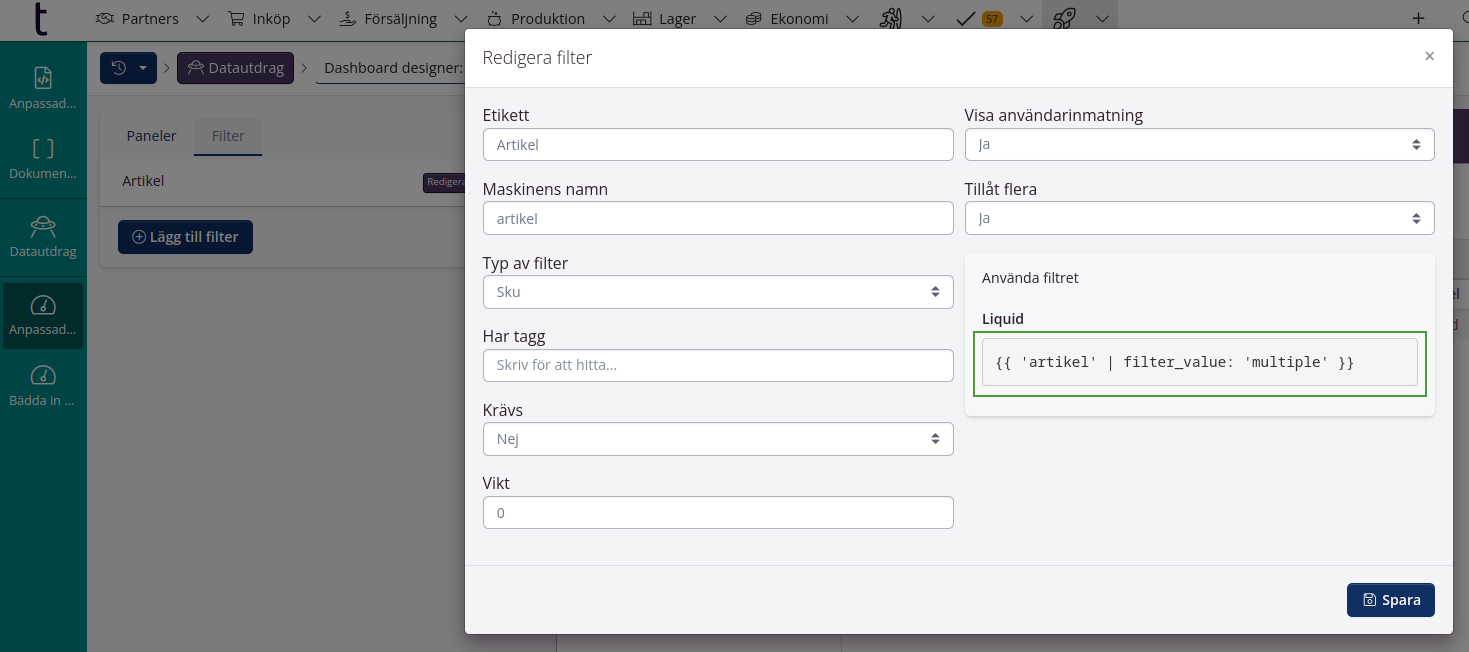Close the Redigera filter dialog
Viewport: 1469px width, 652px height.
click(x=1429, y=57)
